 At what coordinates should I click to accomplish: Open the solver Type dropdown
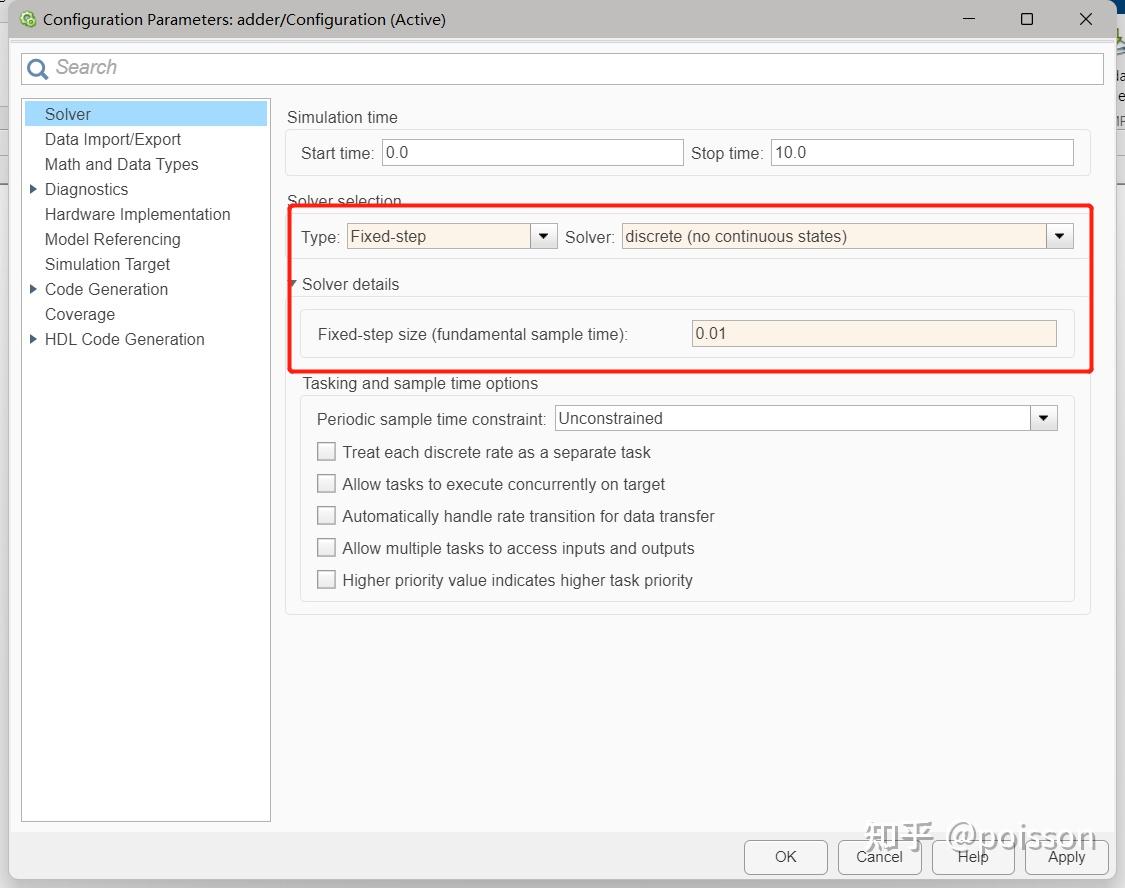click(x=543, y=237)
